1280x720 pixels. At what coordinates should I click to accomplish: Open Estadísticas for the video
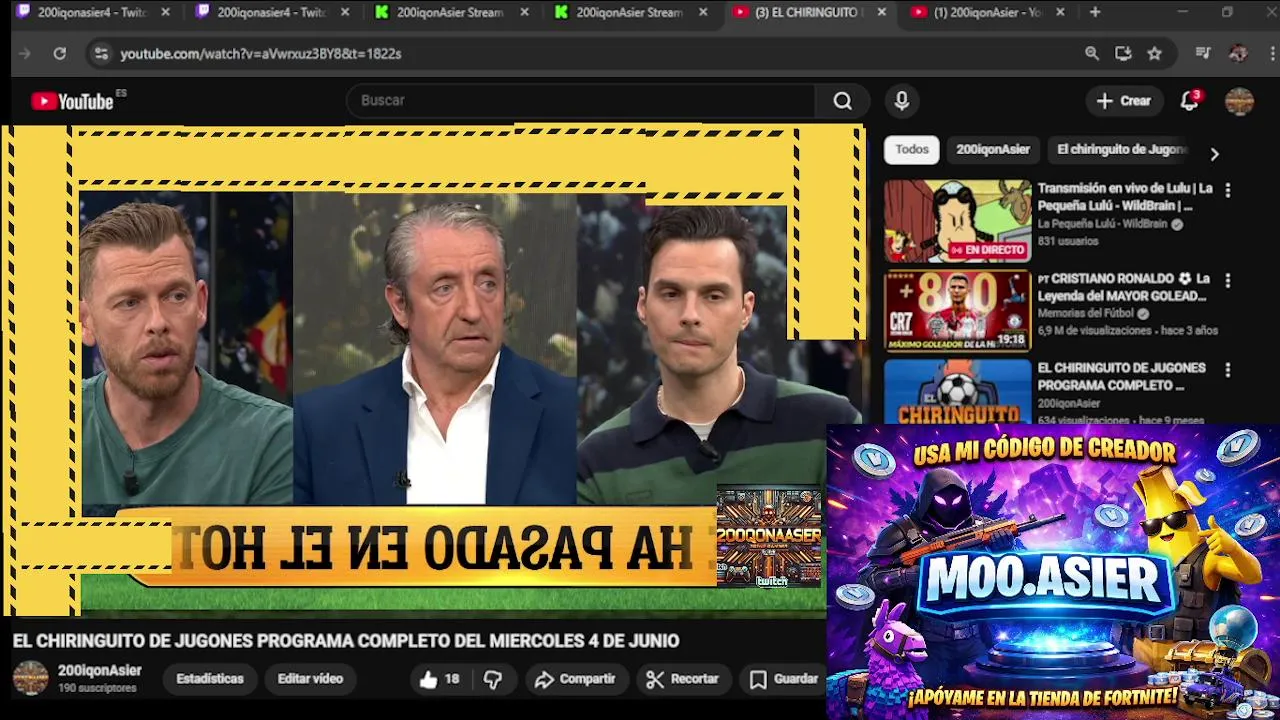click(210, 679)
